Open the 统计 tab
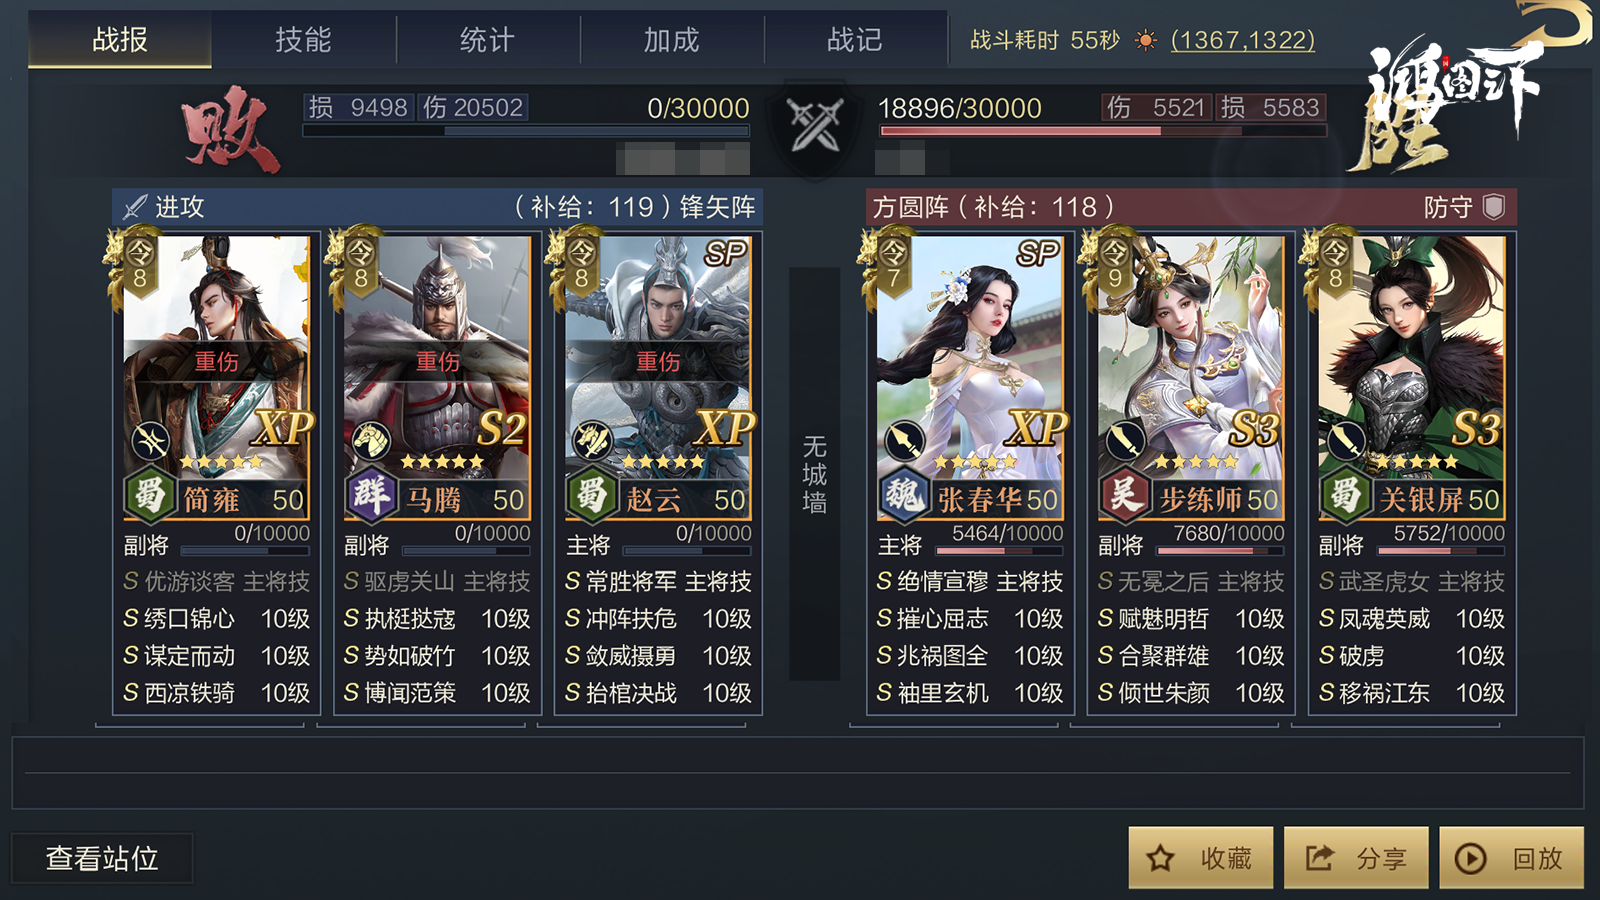1600x900 pixels. point(487,40)
